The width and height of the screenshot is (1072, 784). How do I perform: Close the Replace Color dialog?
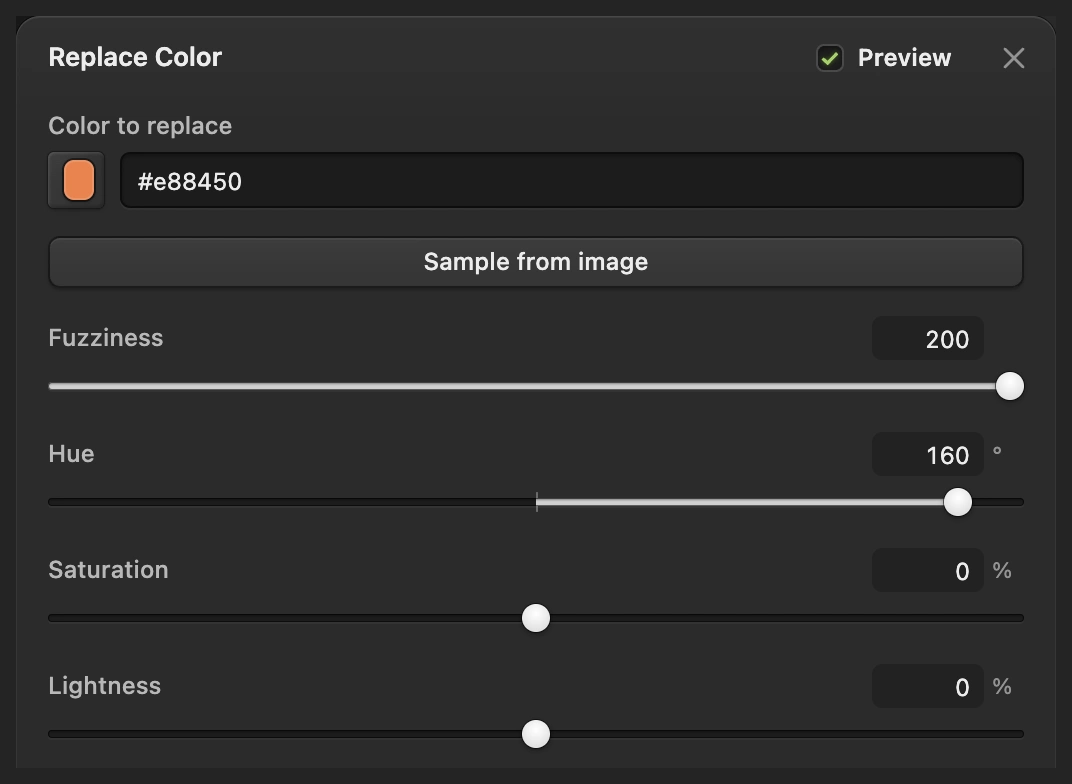click(x=1013, y=58)
